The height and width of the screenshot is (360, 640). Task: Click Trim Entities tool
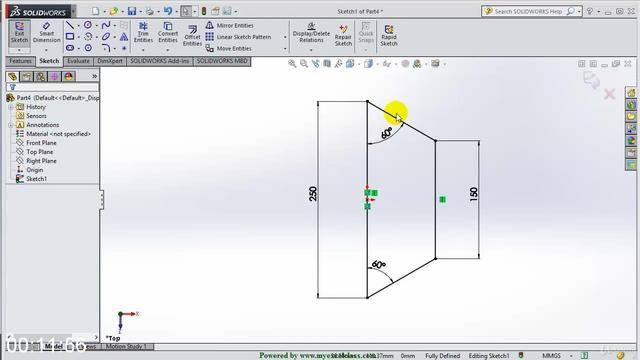point(143,33)
